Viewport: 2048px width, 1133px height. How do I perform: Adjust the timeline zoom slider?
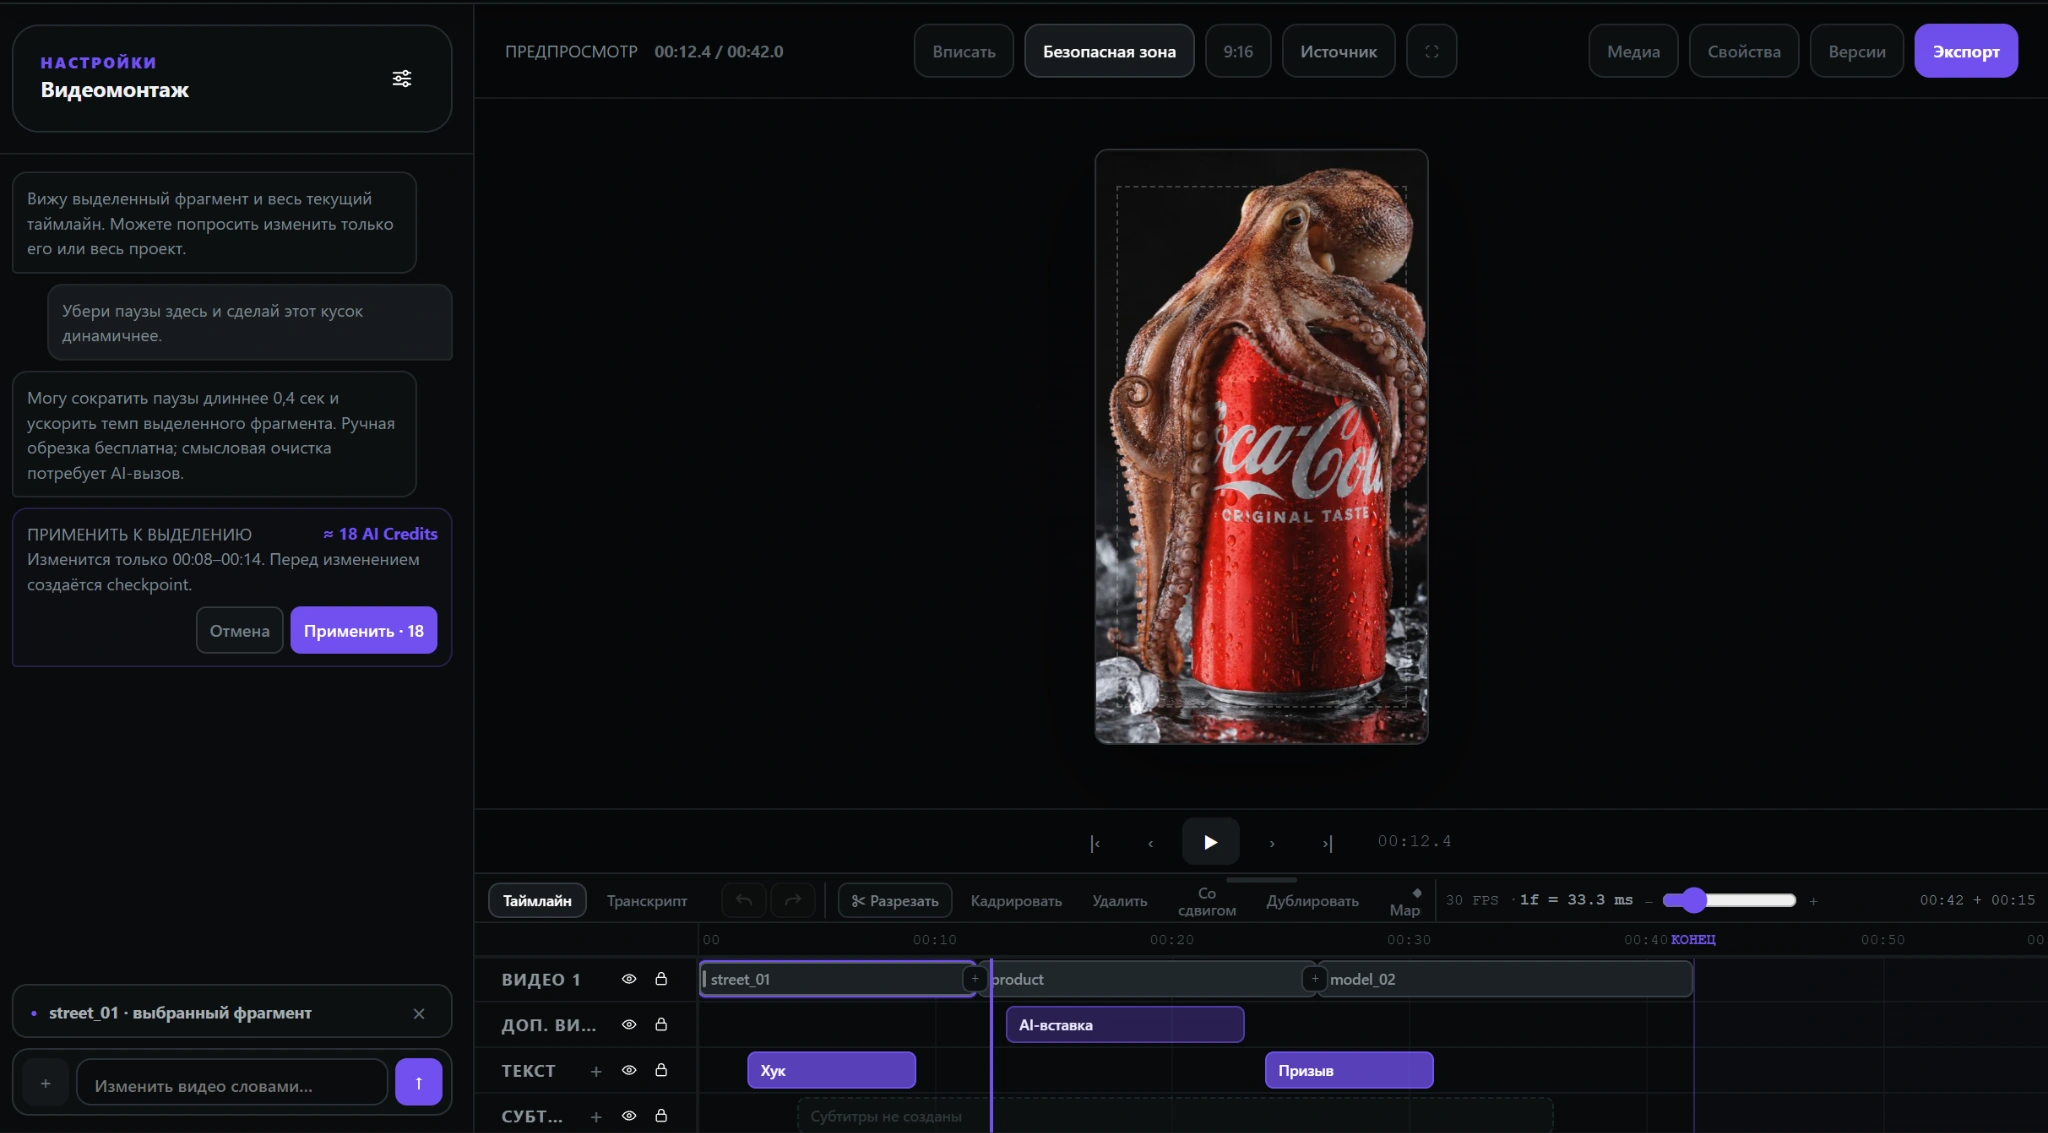pyautogui.click(x=1729, y=900)
